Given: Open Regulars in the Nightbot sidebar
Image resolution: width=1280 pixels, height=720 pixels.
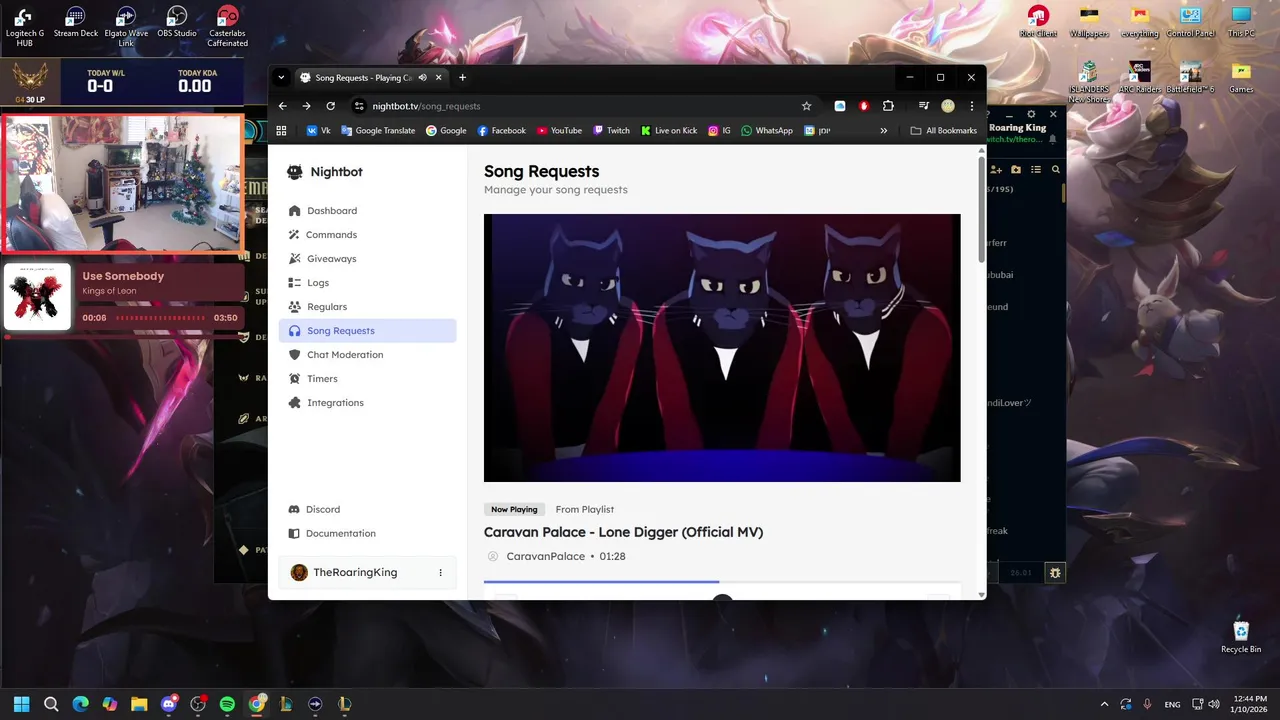Looking at the screenshot, I should click(367, 307).
